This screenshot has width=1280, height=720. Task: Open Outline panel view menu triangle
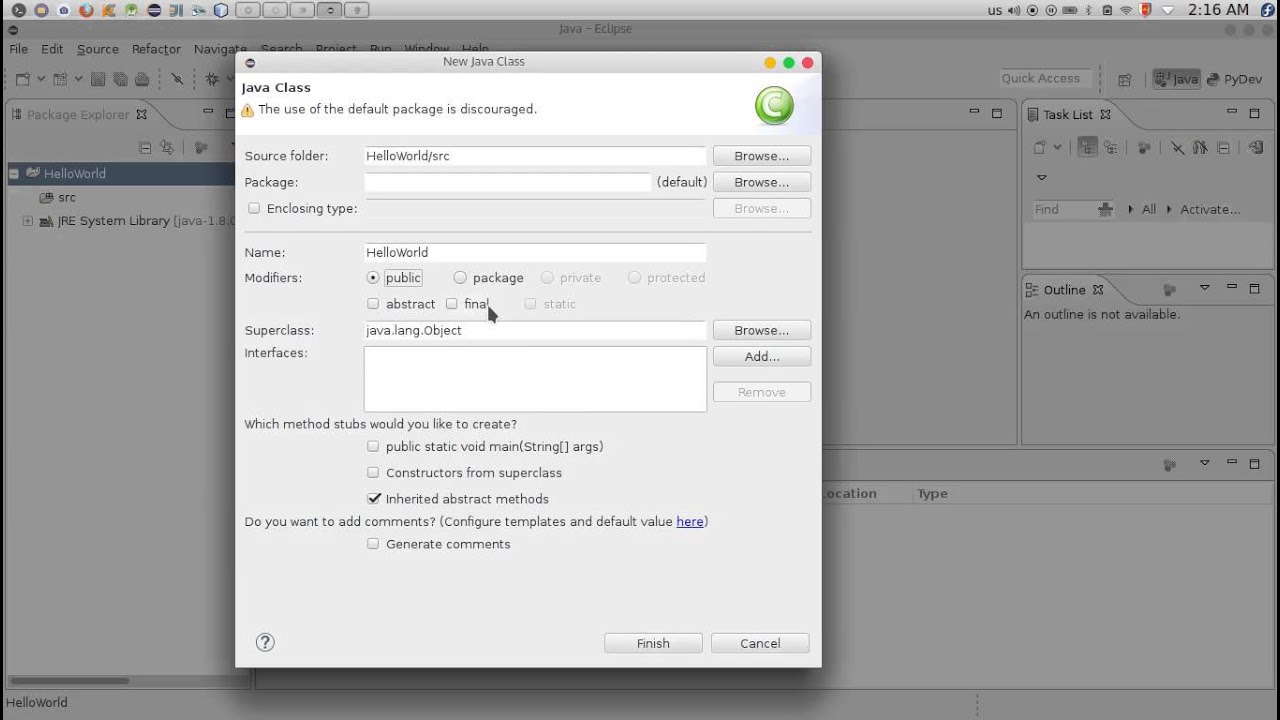point(1205,289)
